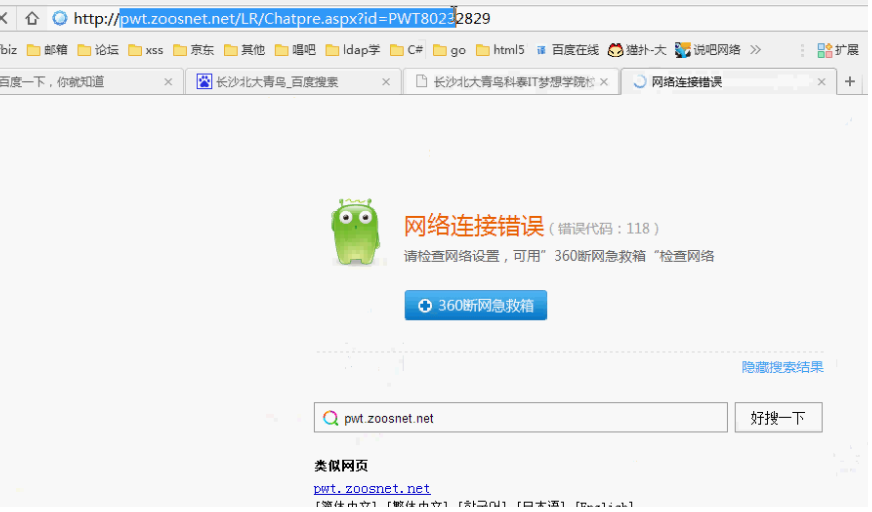Open the 京东 bookmark folder
Screen dimensions: 872x512
coord(194,50)
